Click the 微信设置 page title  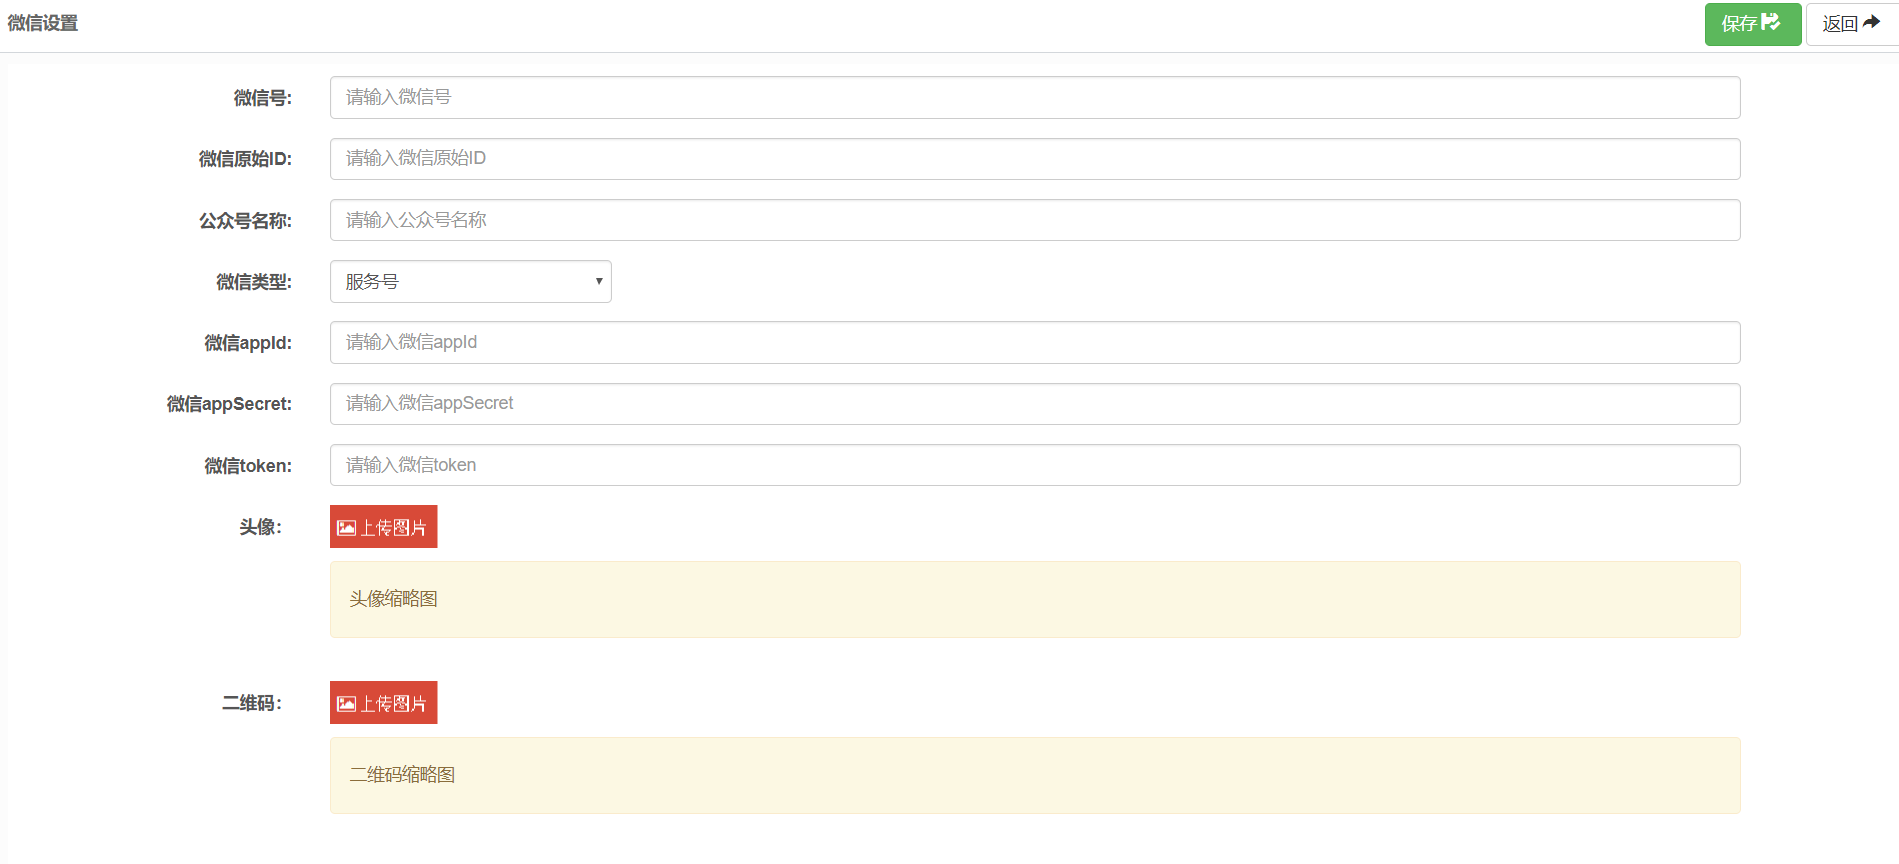(x=43, y=23)
